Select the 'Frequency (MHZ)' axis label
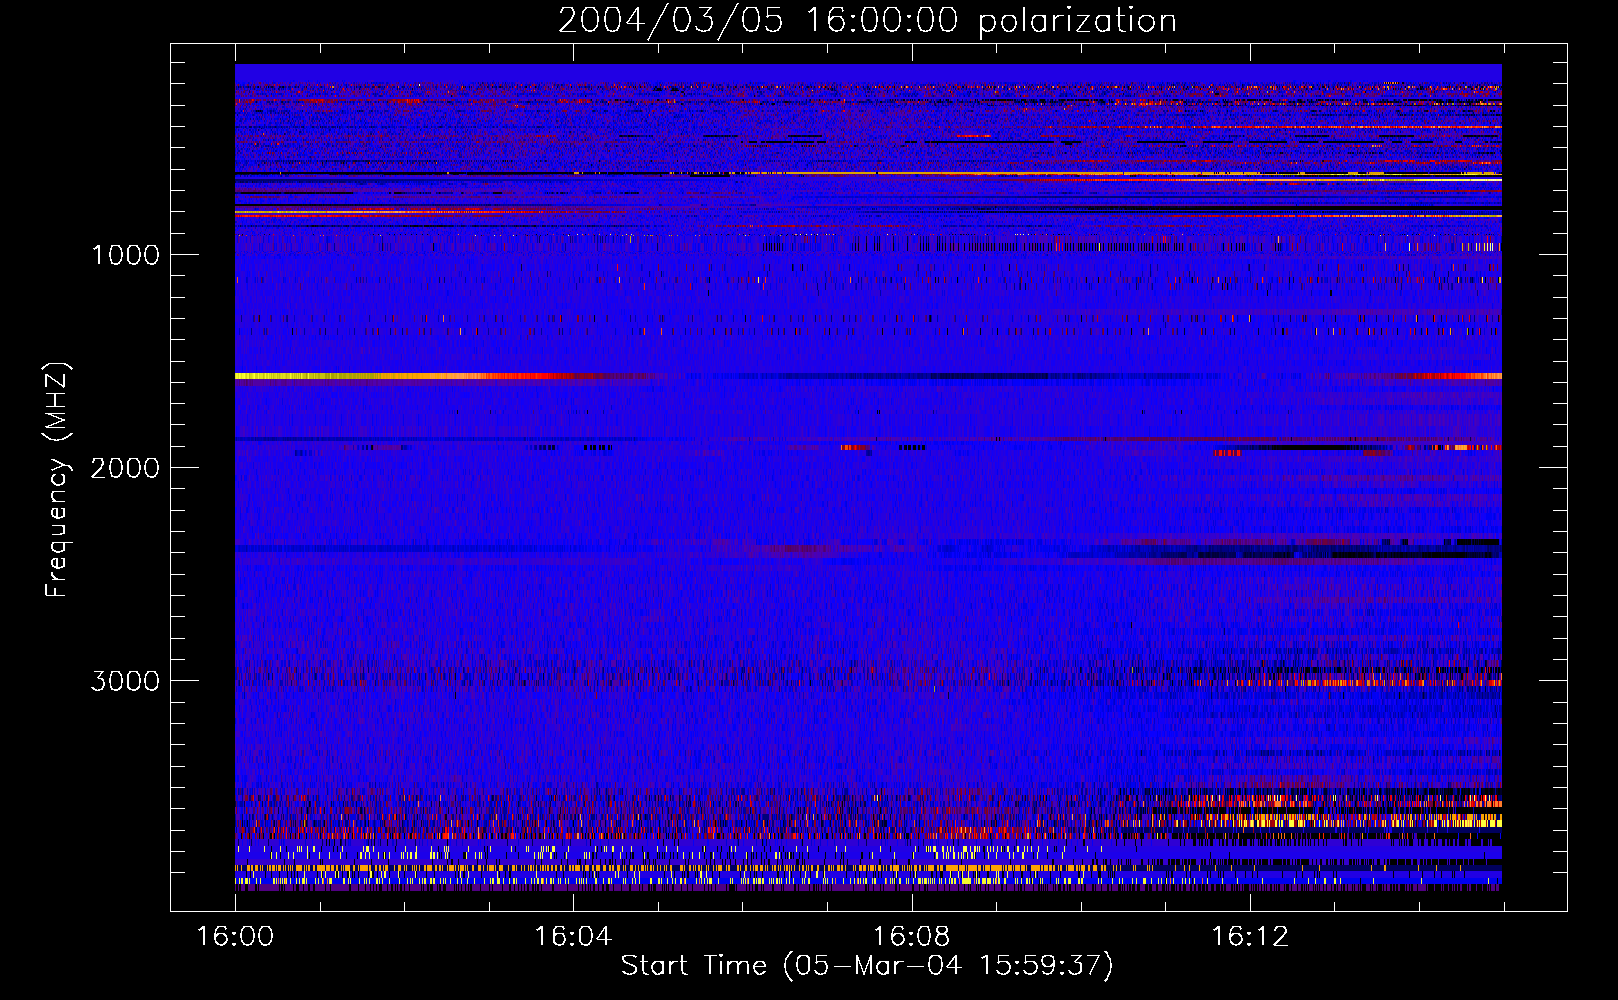This screenshot has width=1618, height=1000. coord(57,480)
